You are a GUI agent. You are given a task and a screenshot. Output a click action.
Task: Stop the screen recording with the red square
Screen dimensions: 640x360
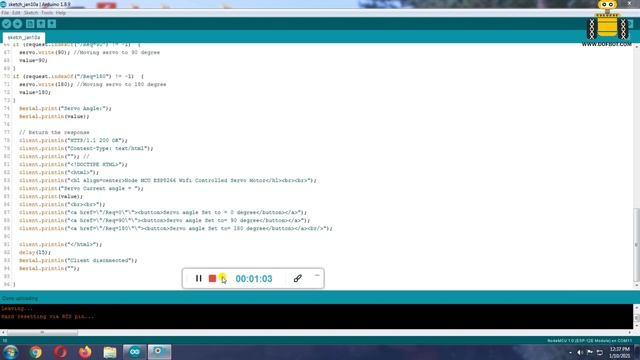(x=212, y=278)
